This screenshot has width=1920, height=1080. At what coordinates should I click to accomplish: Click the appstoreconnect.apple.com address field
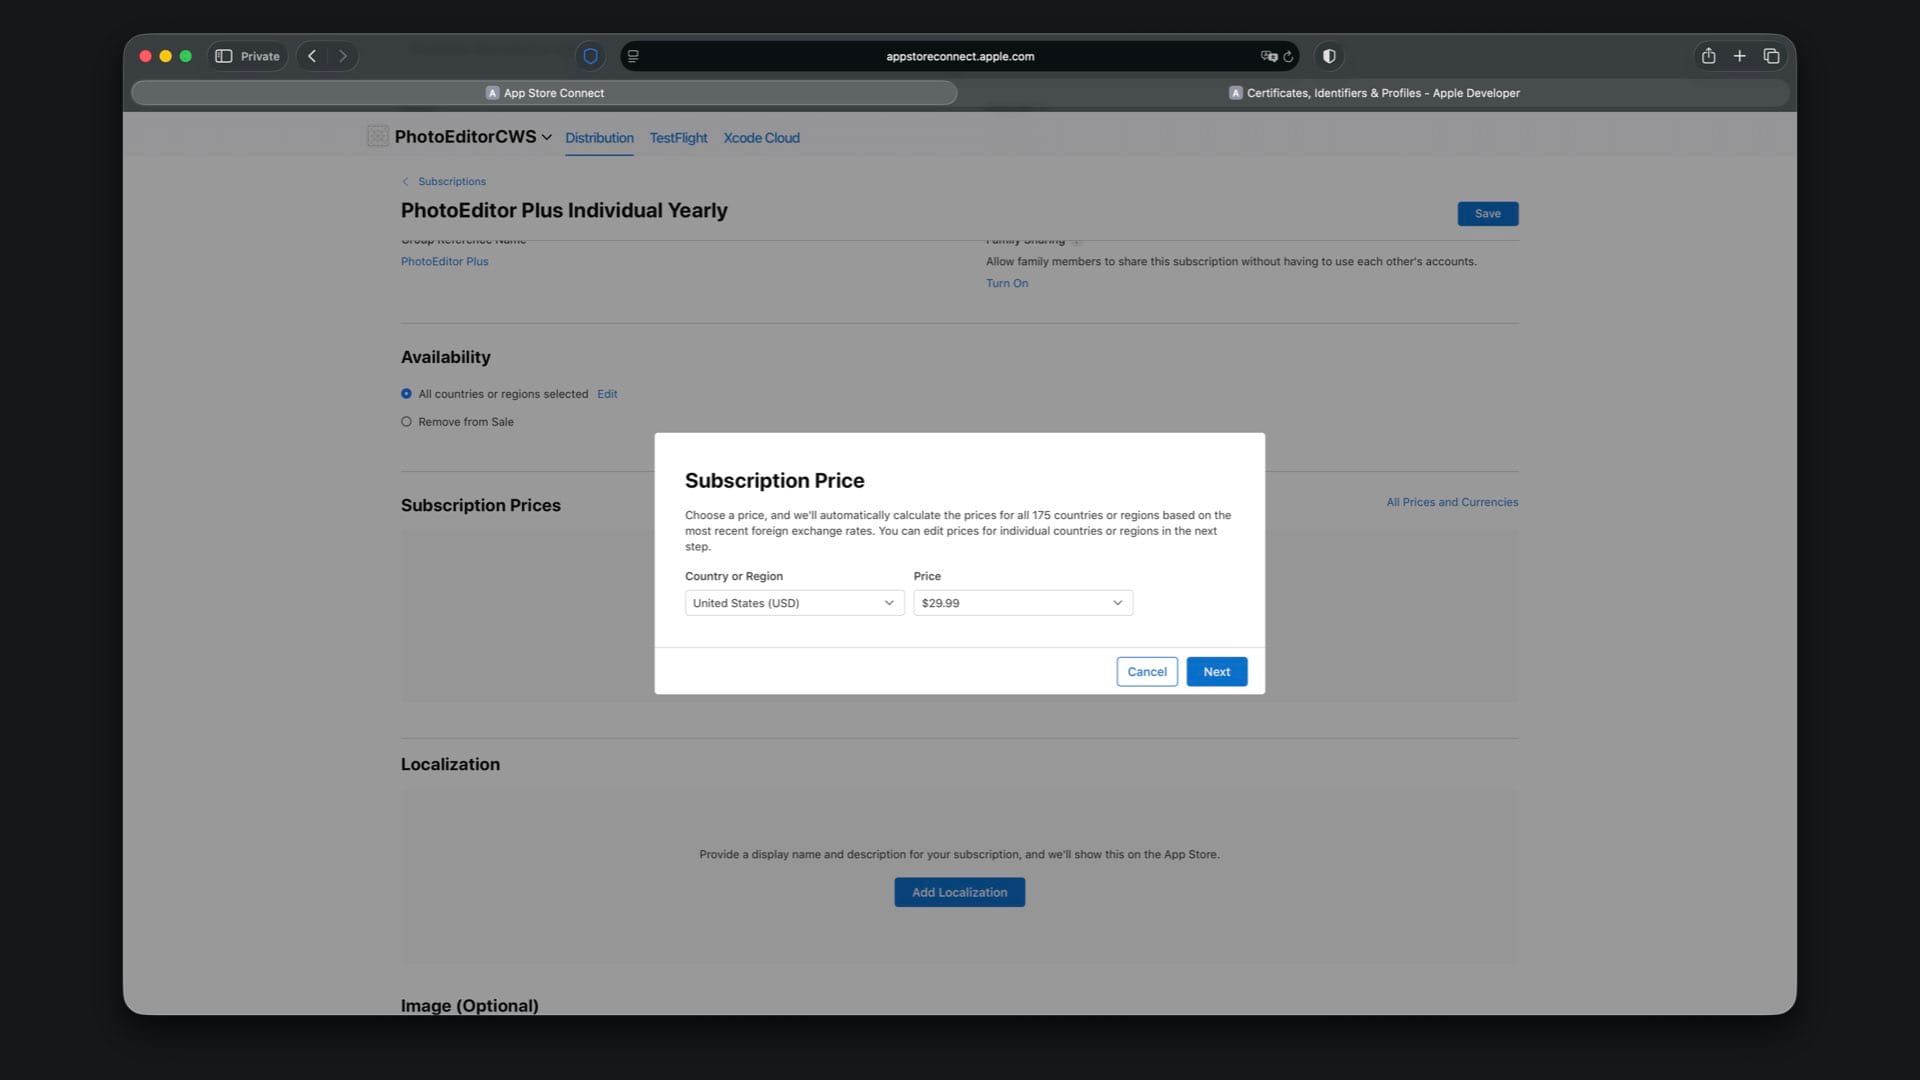pos(959,56)
